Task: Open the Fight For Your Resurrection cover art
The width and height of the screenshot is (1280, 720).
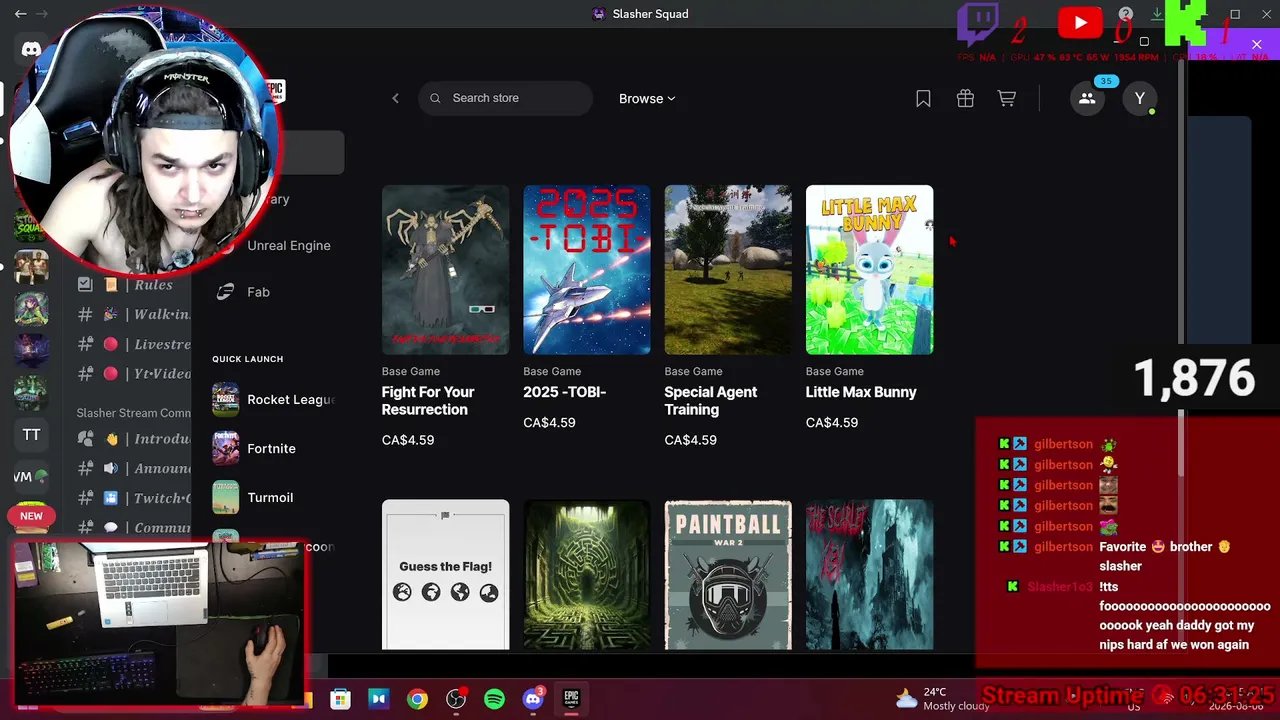Action: (x=445, y=270)
